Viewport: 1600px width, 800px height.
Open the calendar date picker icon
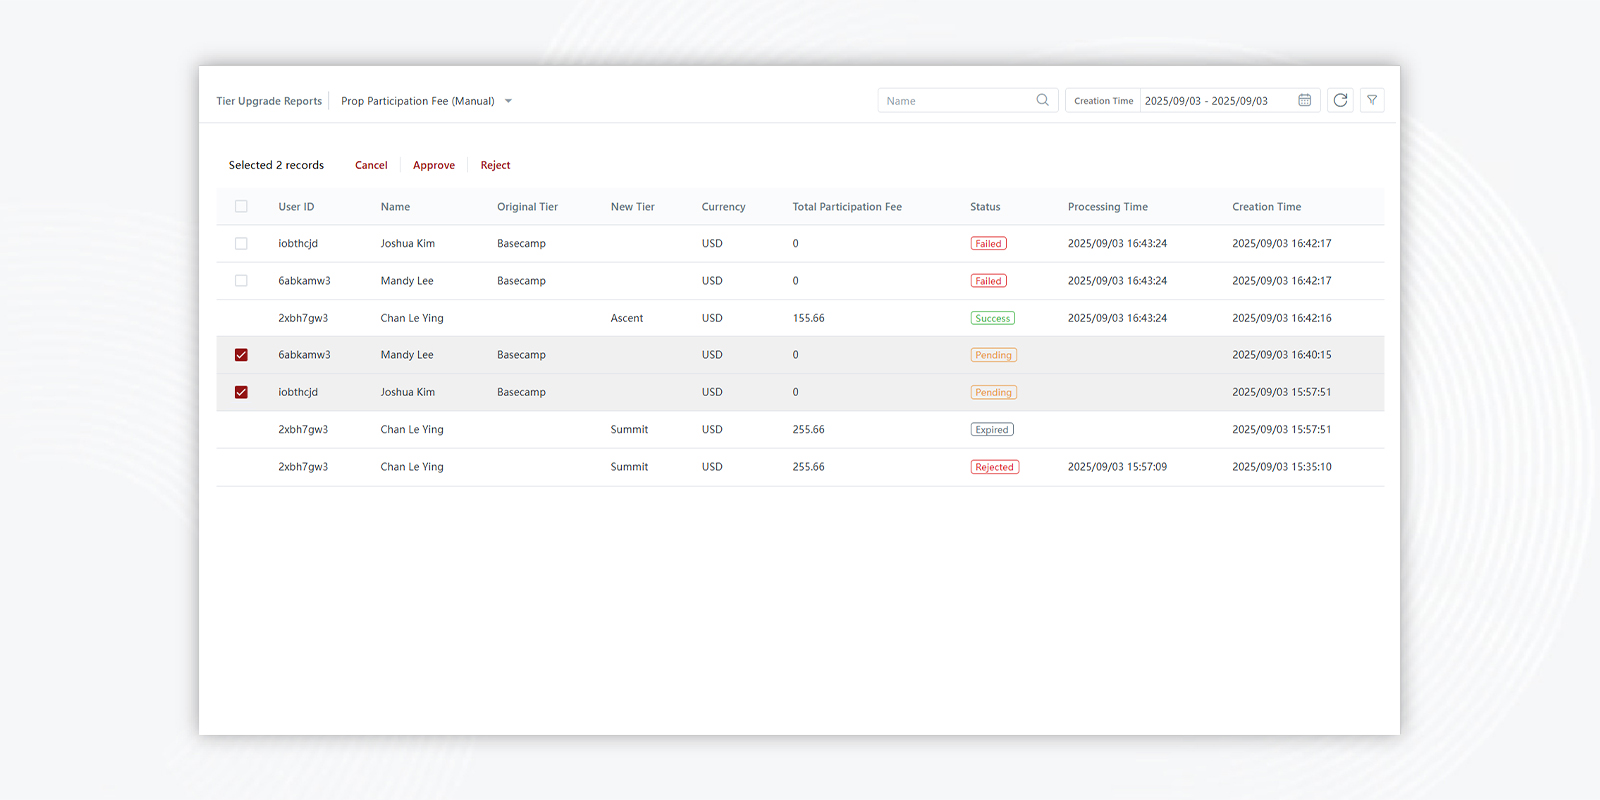(1304, 100)
